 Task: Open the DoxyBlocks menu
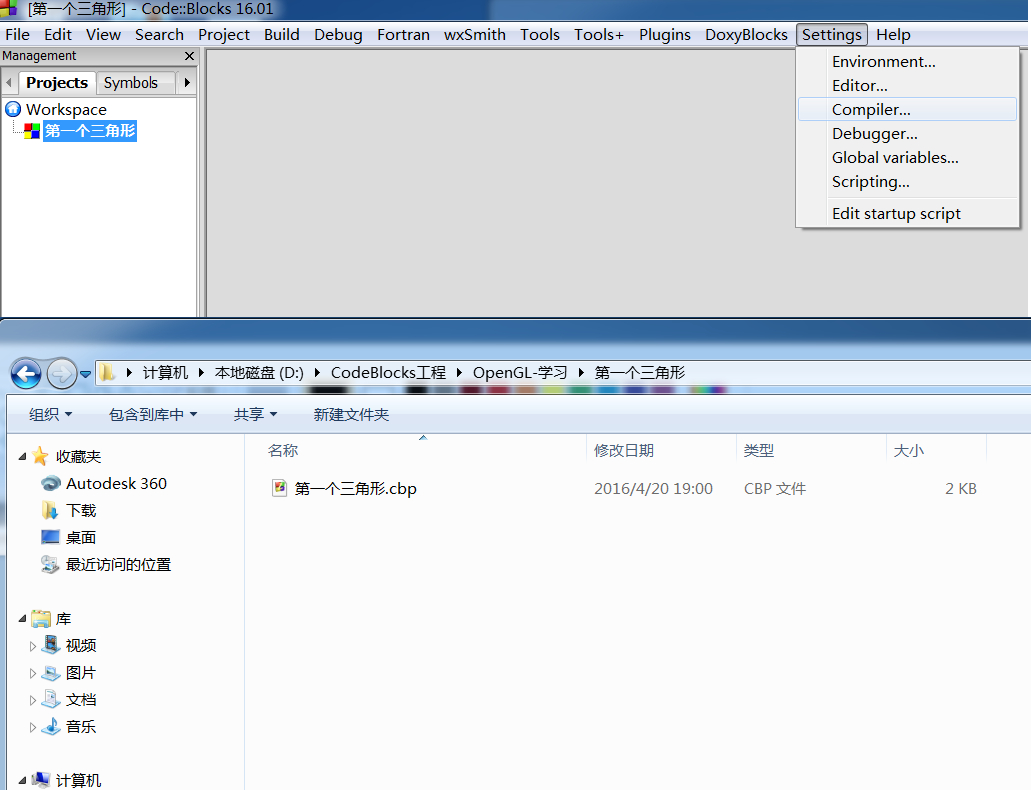746,35
